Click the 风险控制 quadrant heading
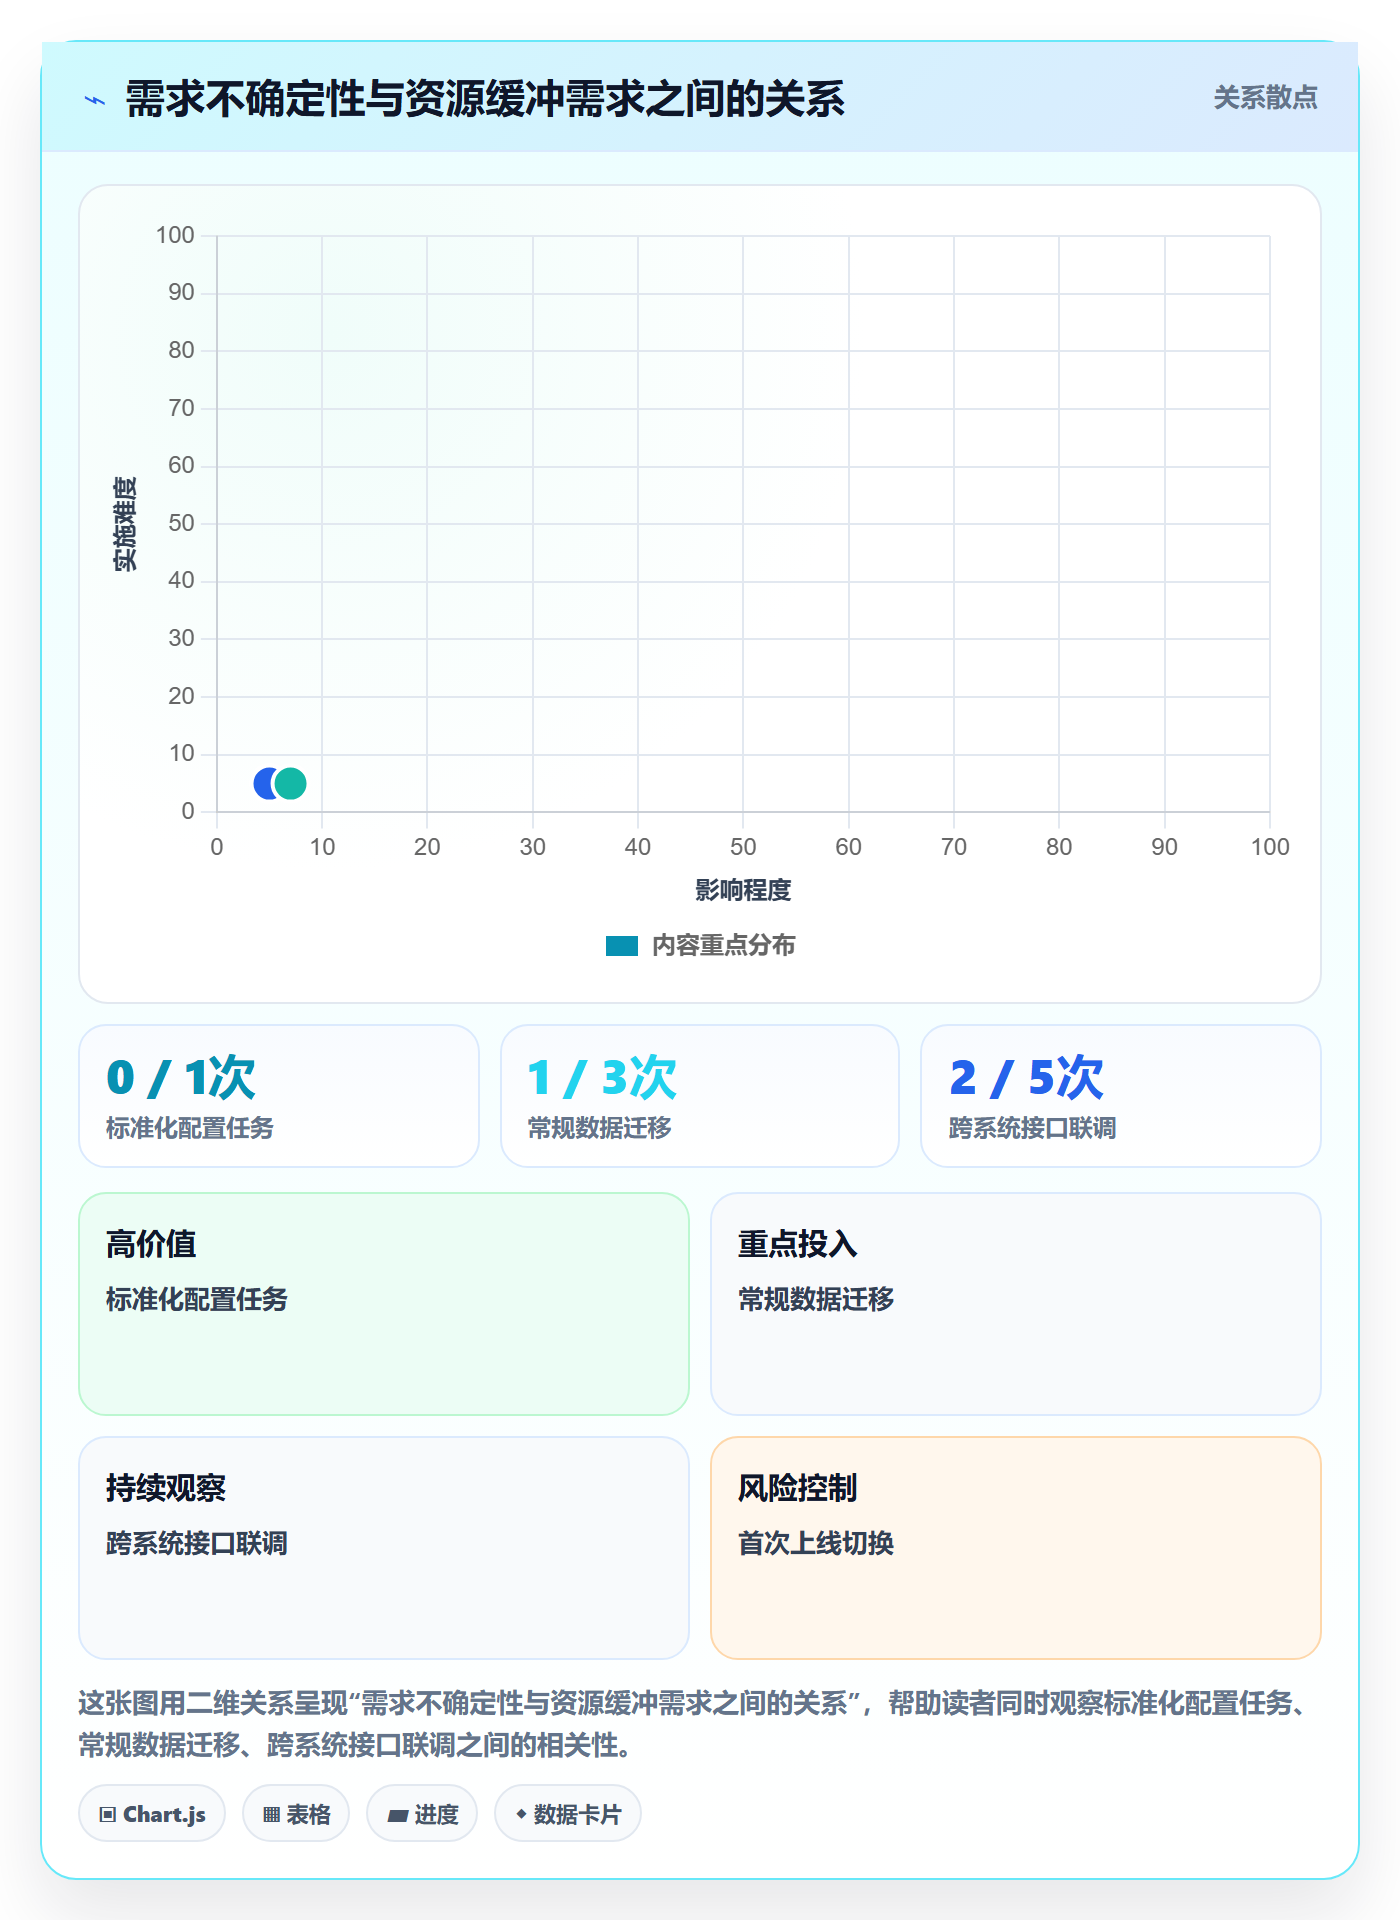This screenshot has height=1920, width=1400. click(797, 1488)
